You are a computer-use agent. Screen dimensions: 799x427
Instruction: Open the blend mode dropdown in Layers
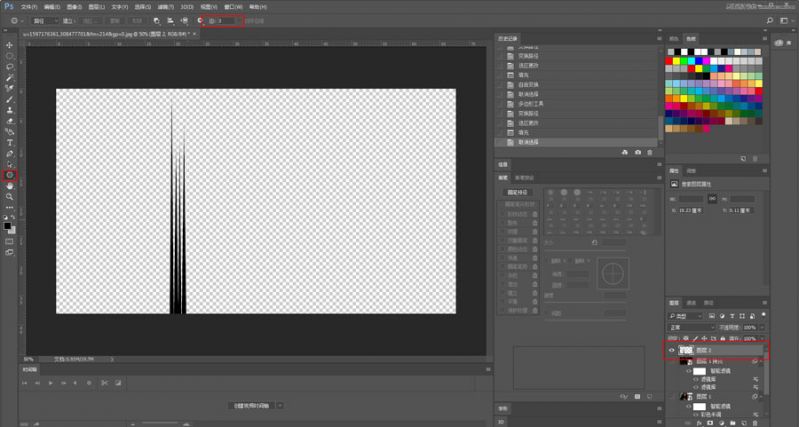(690, 327)
